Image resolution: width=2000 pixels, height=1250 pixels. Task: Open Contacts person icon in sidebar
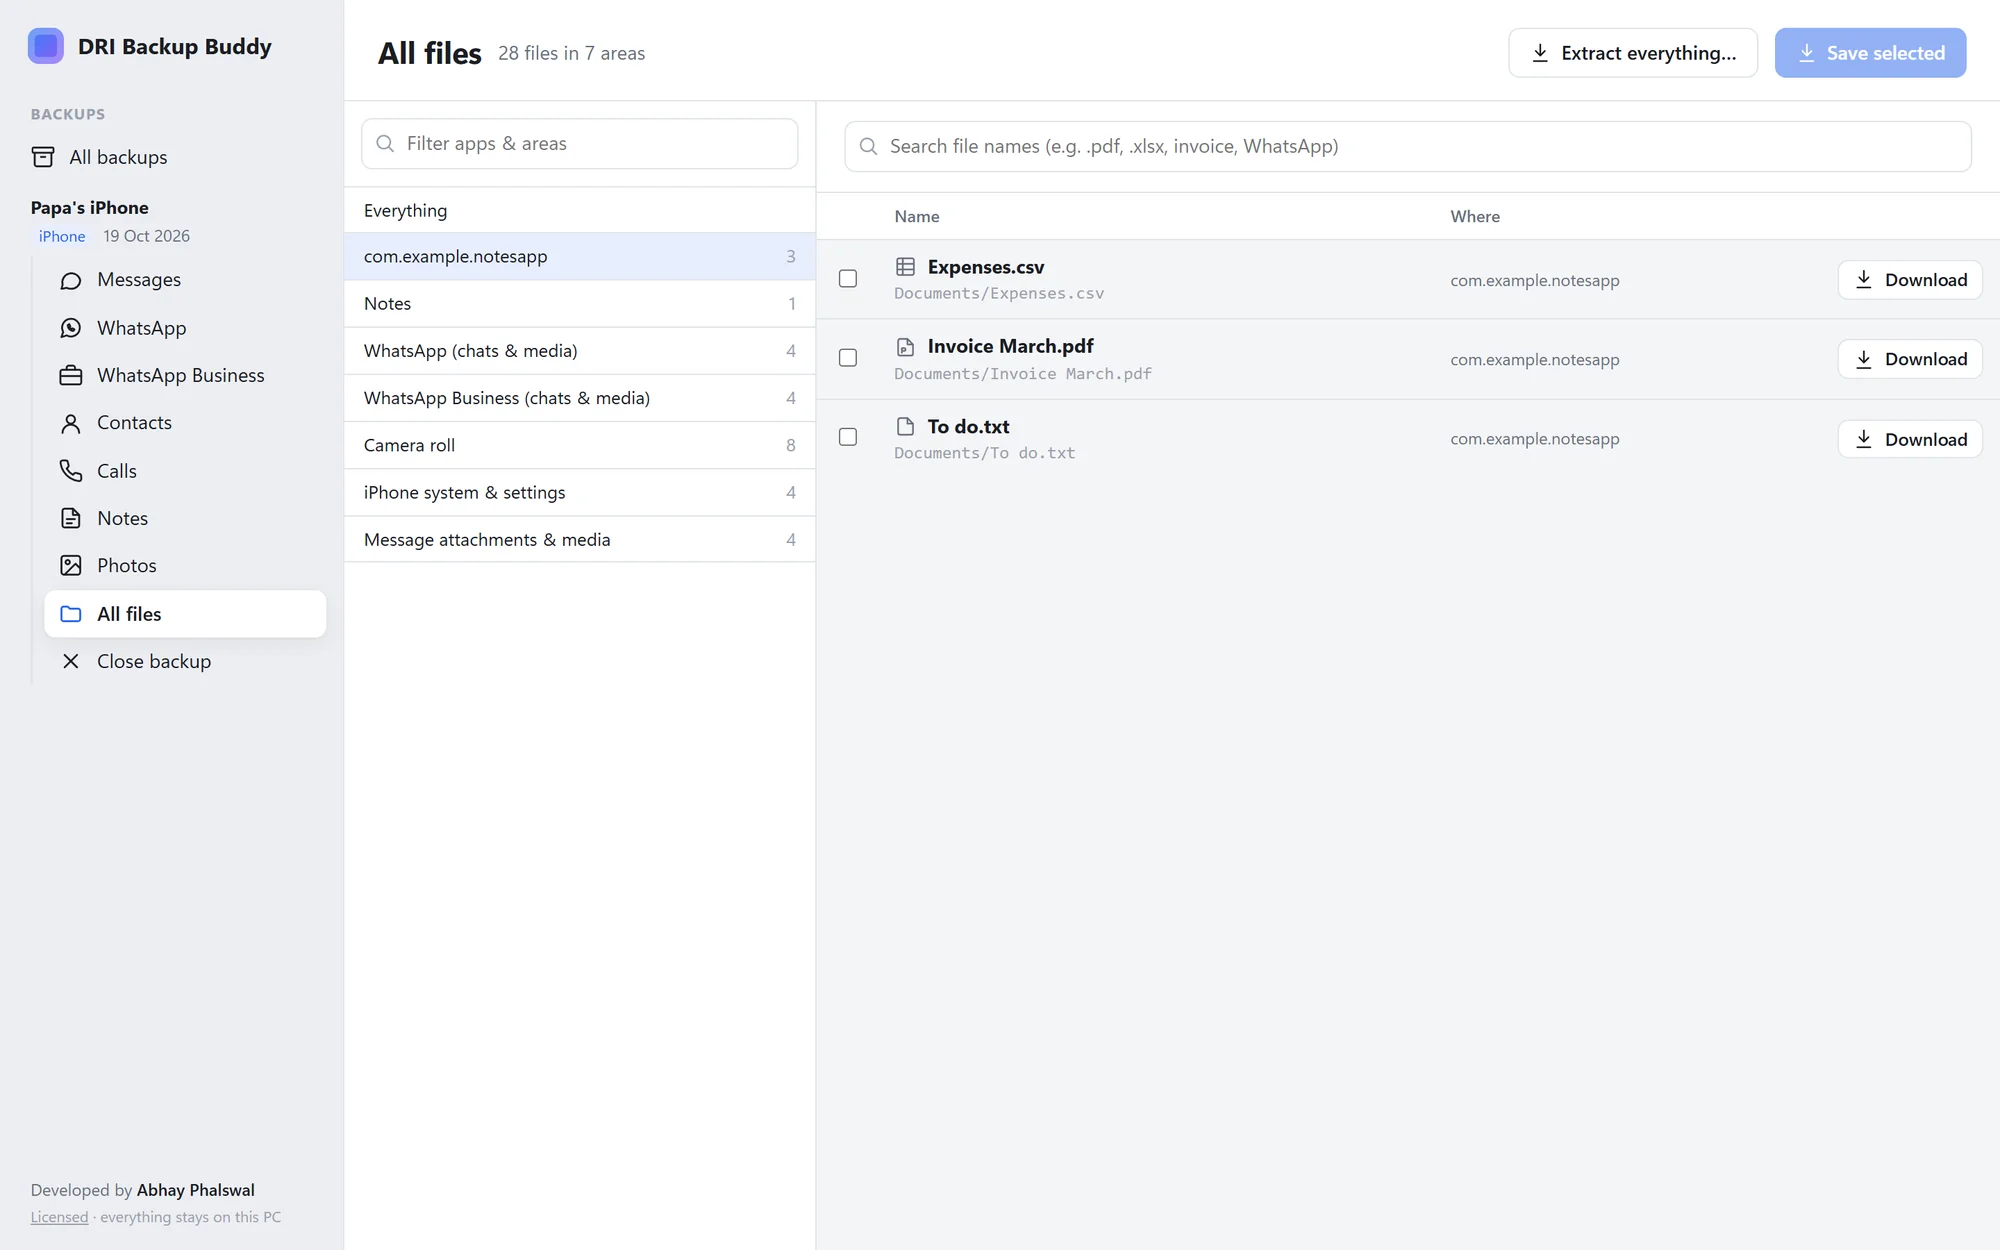tap(71, 424)
